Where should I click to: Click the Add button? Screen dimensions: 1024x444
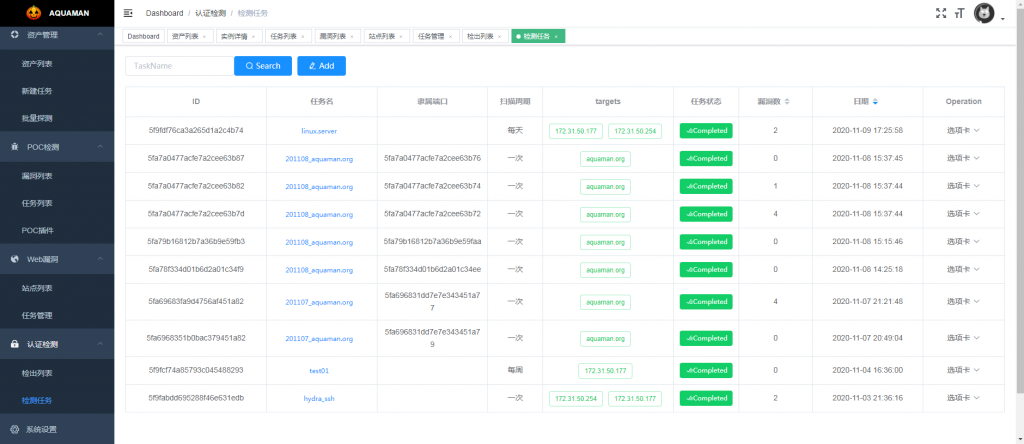coord(321,66)
